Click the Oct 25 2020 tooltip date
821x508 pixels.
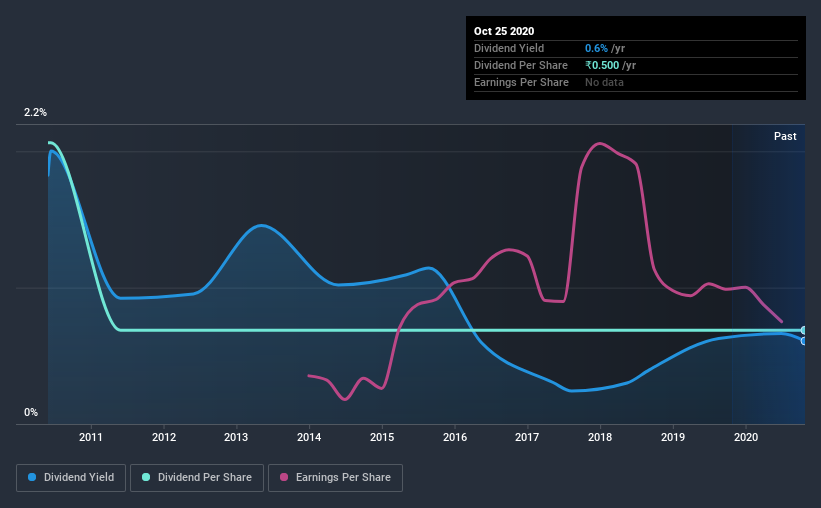[504, 31]
